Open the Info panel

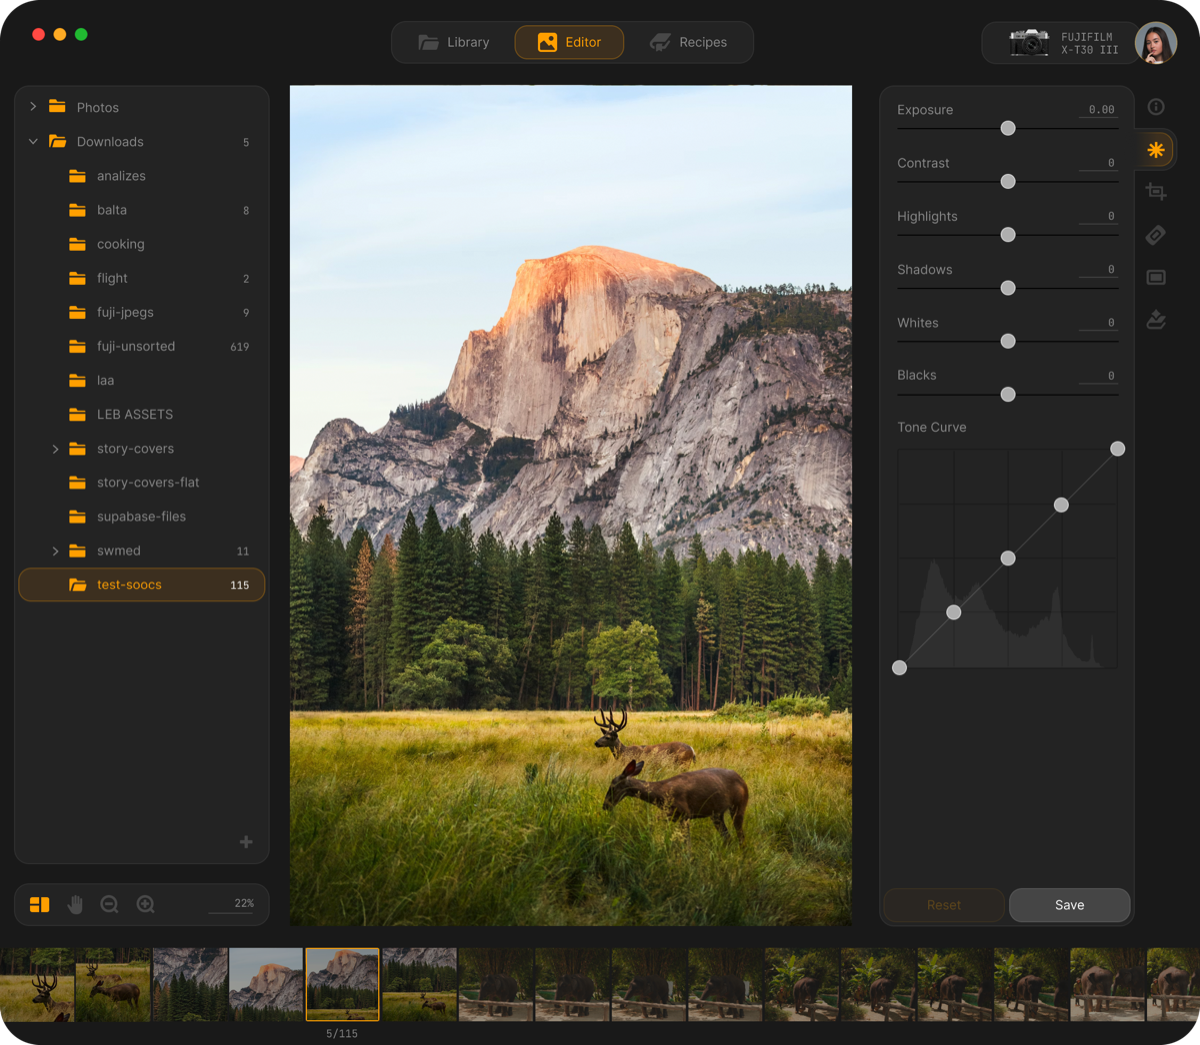(1156, 107)
